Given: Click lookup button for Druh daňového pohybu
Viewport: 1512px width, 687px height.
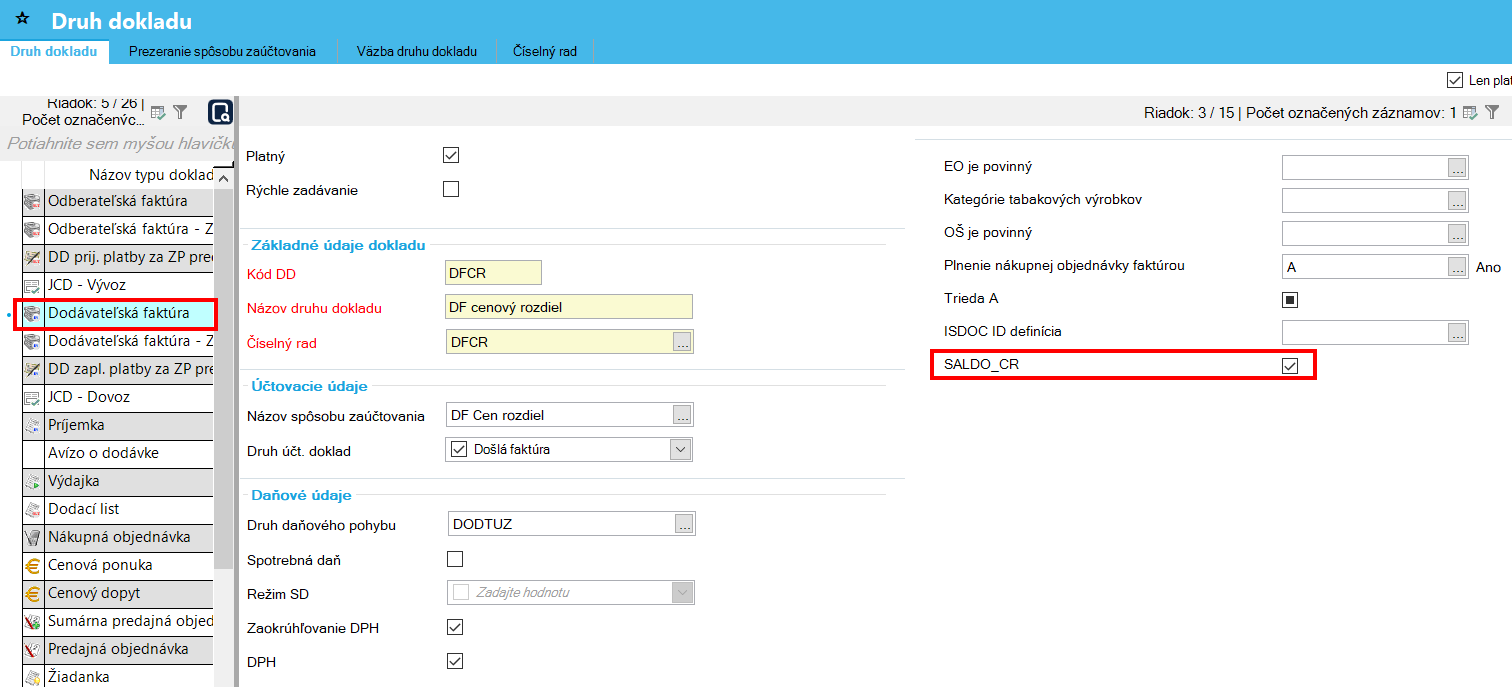Looking at the screenshot, I should (684, 524).
